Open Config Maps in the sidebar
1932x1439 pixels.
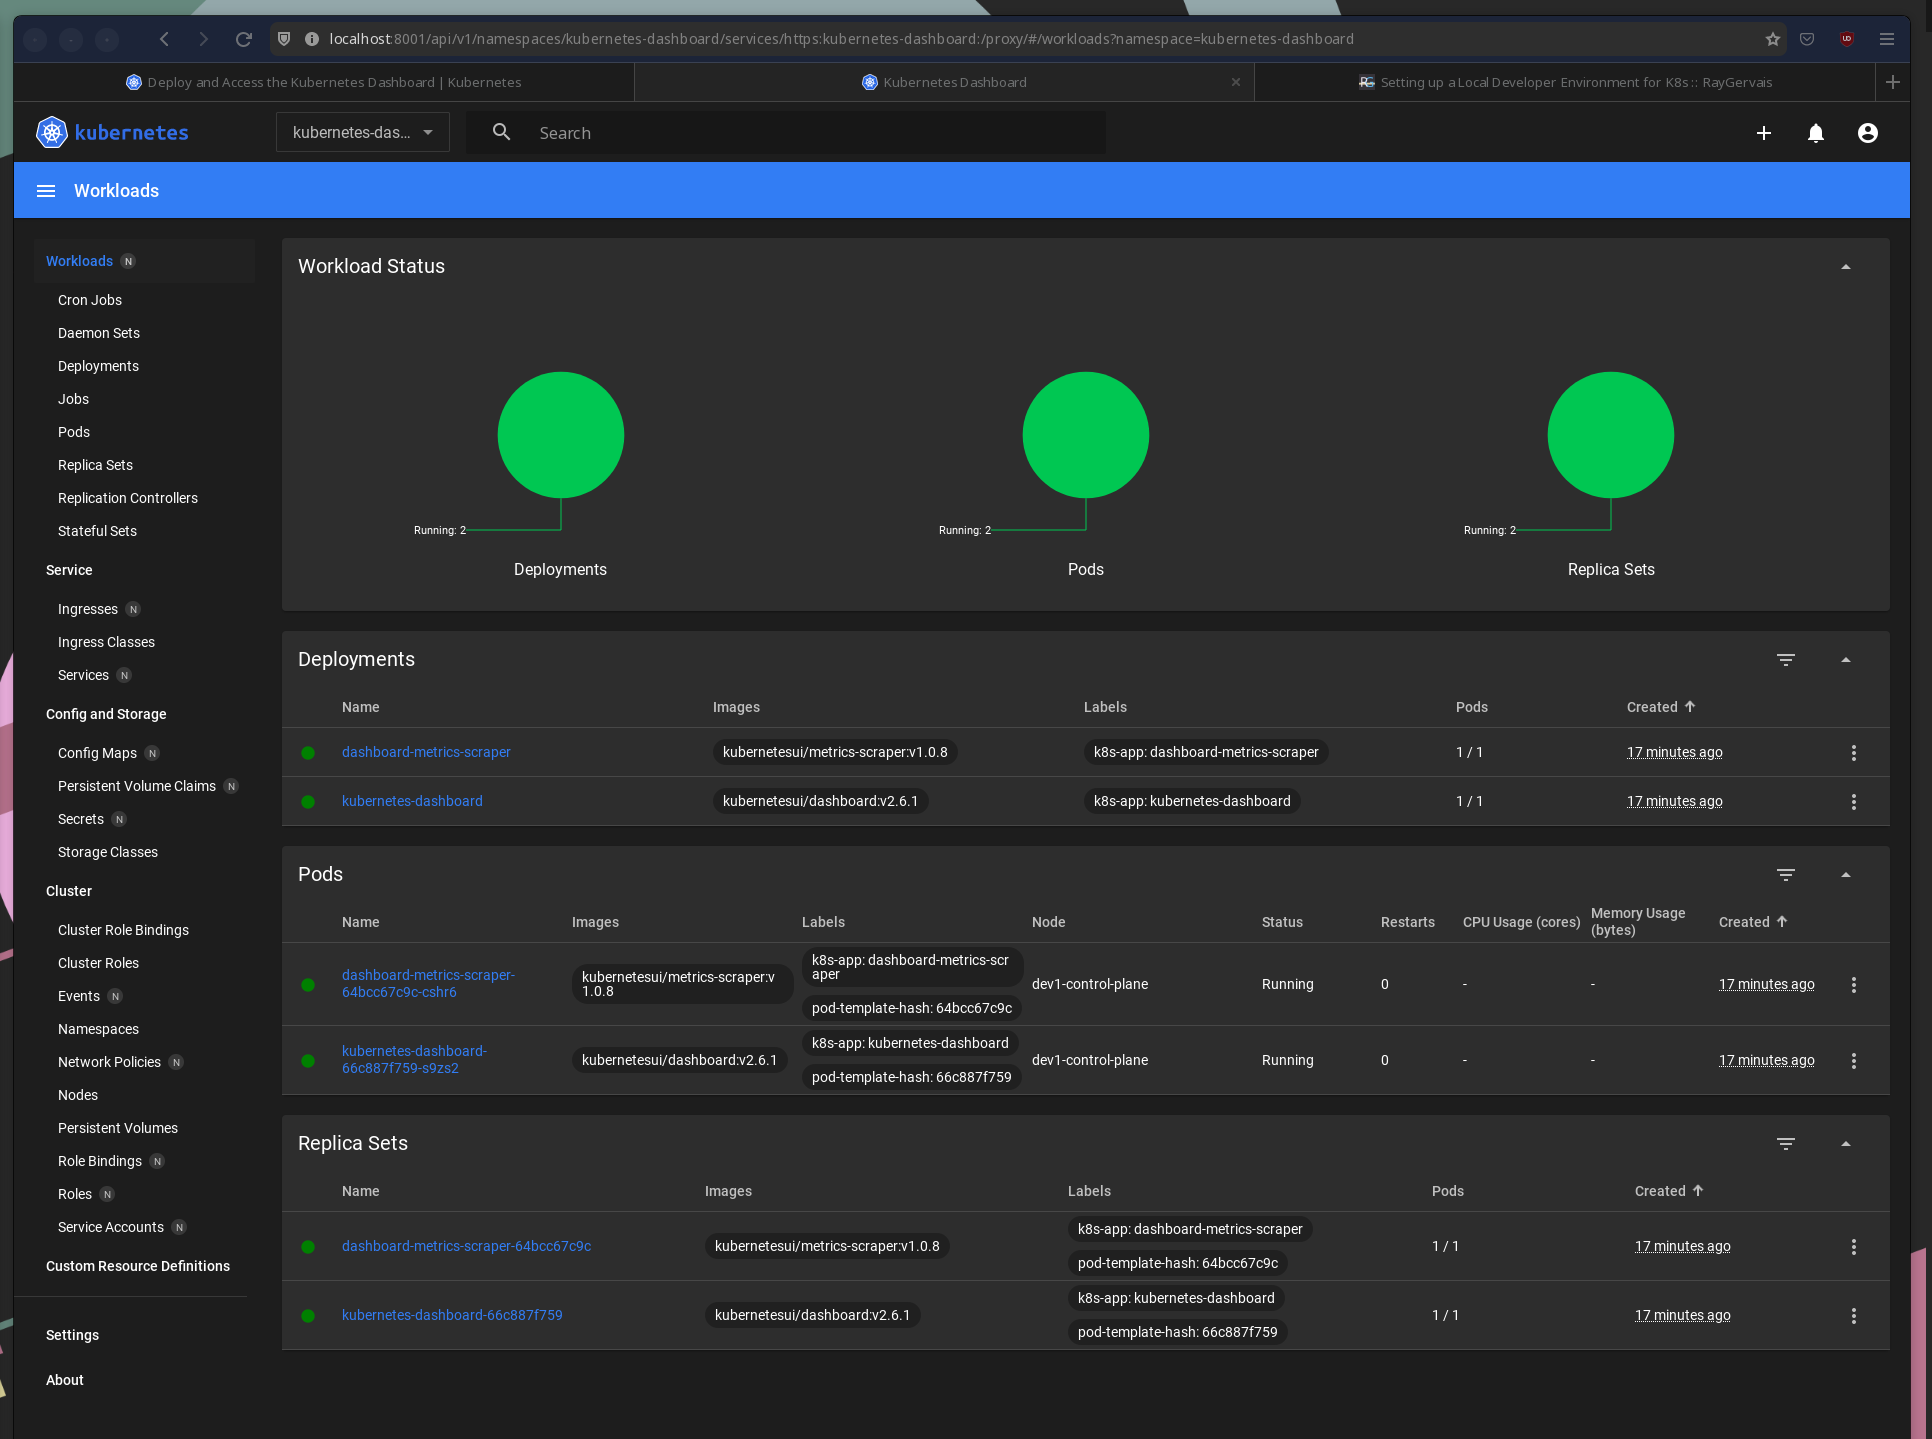click(x=97, y=753)
